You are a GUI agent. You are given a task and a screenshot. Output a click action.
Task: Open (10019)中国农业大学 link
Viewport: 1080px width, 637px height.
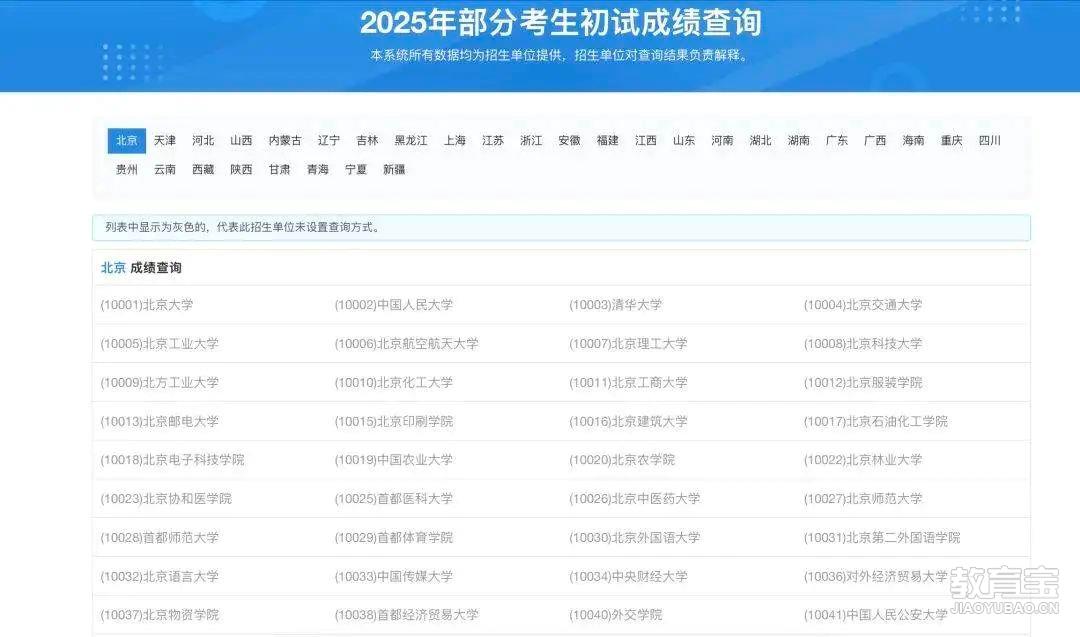pos(394,460)
